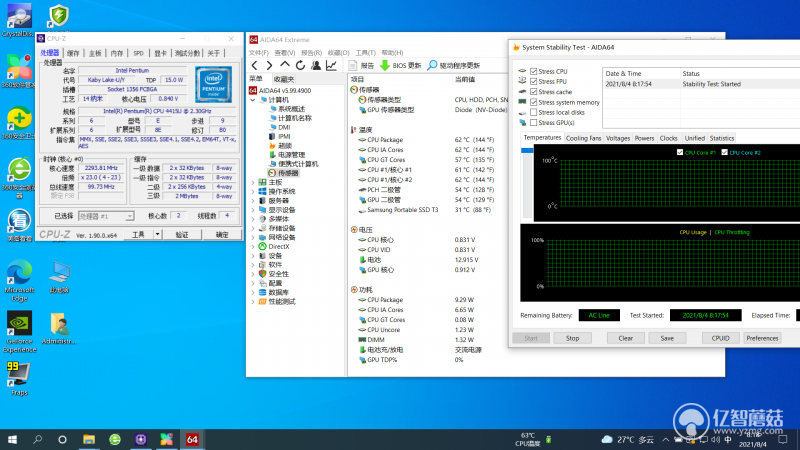Expand the 存储设备 tree node

point(253,228)
